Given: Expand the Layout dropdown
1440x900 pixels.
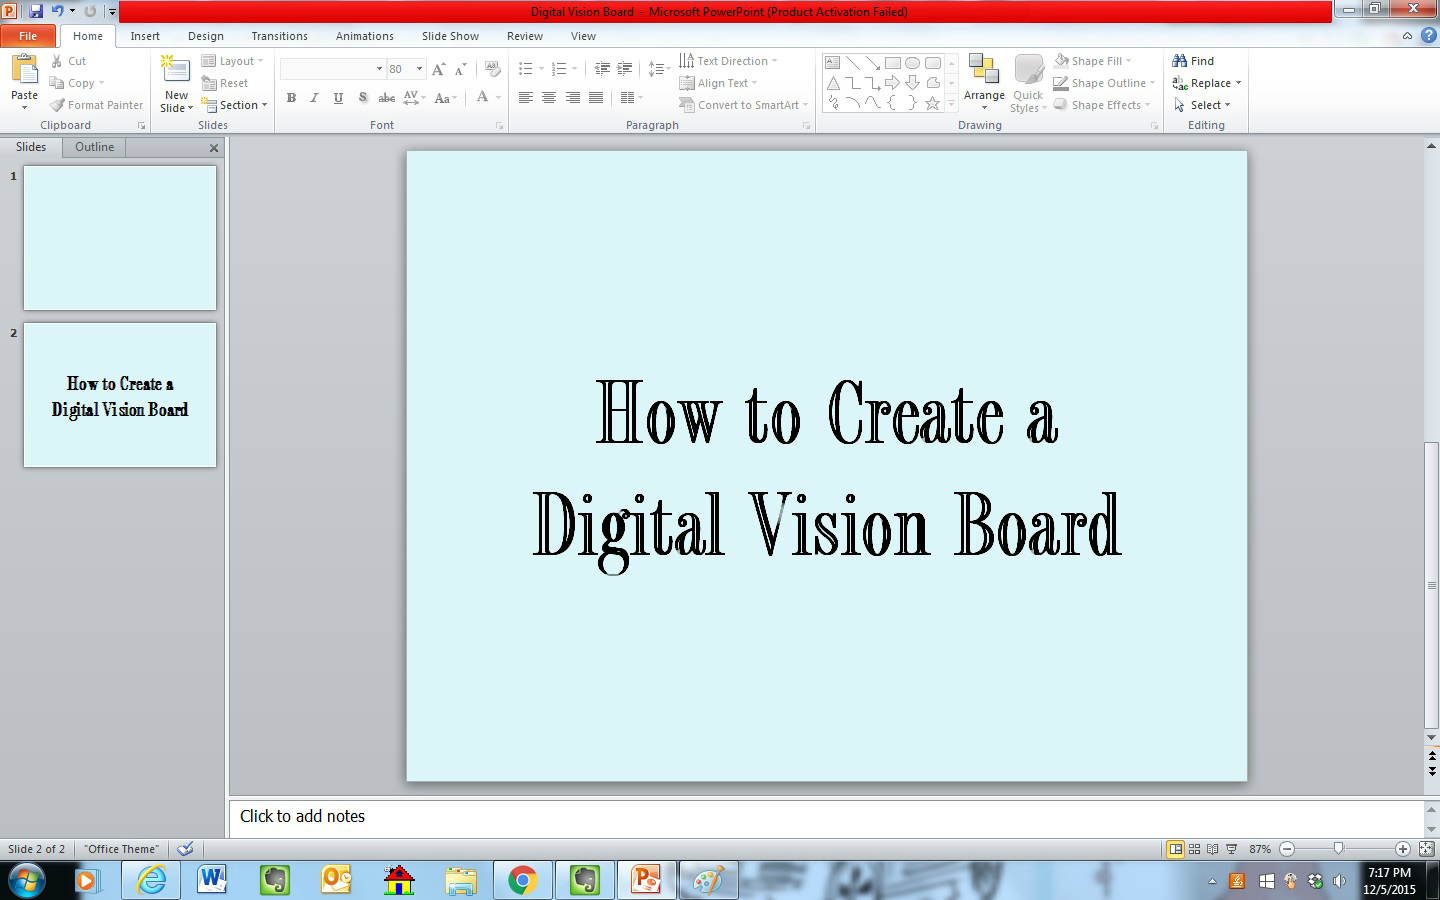Looking at the screenshot, I should [x=233, y=61].
